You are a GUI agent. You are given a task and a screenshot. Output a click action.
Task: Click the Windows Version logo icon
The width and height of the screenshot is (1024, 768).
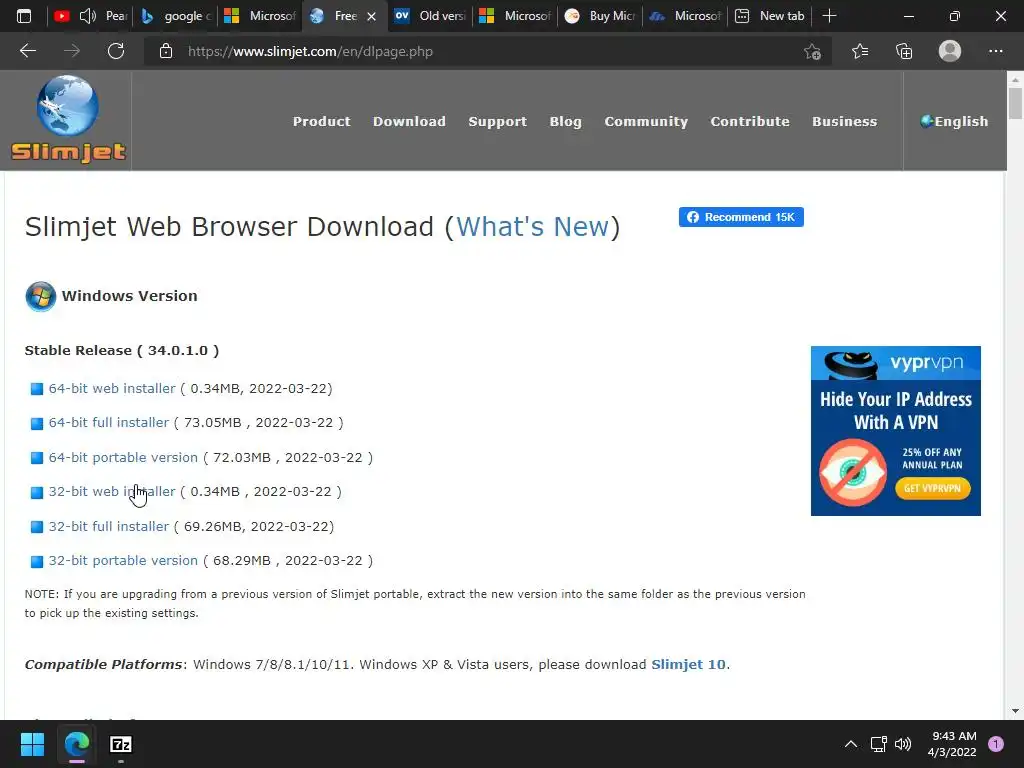tap(40, 296)
